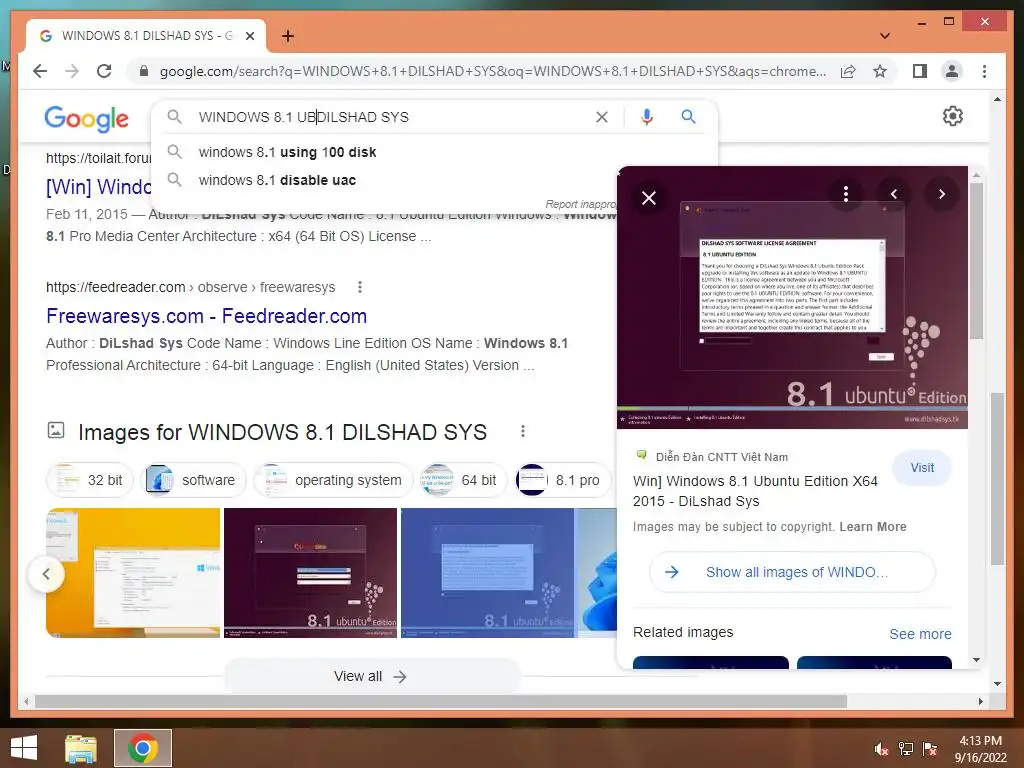Click the muted volume tray icon
This screenshot has width=1024, height=768.
tap(882, 749)
